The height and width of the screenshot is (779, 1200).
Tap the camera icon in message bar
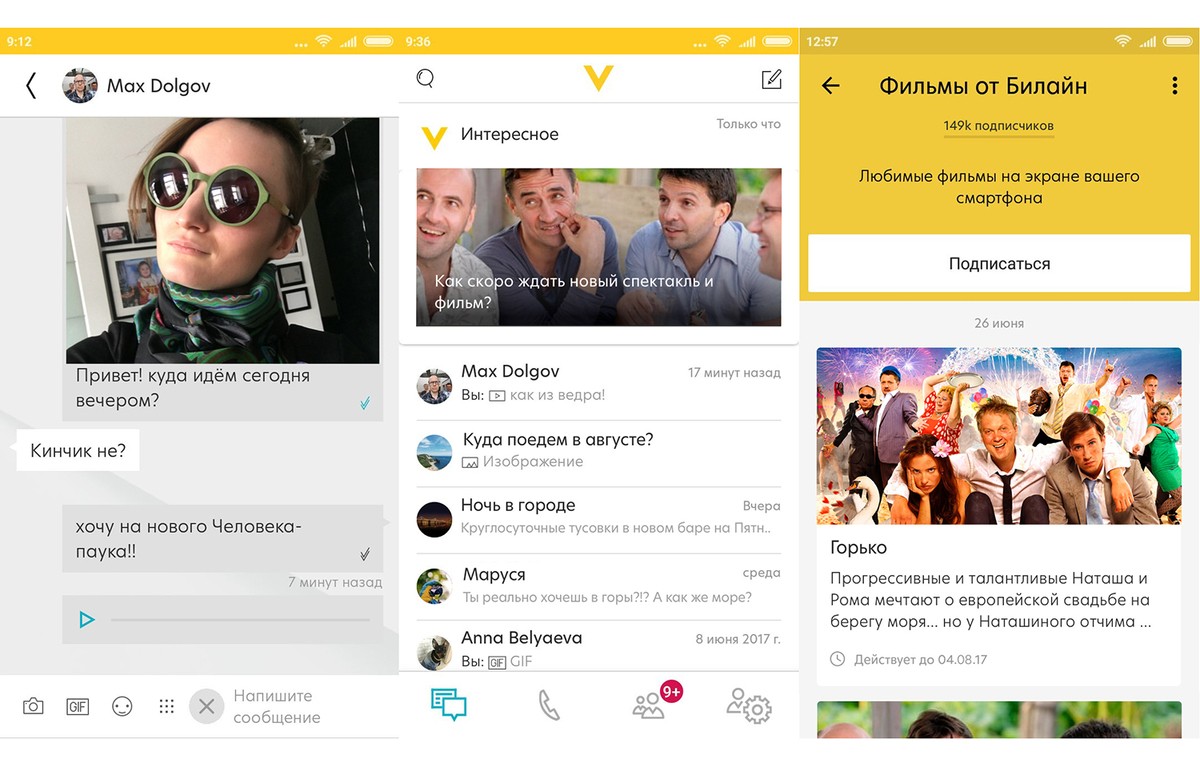tap(33, 706)
